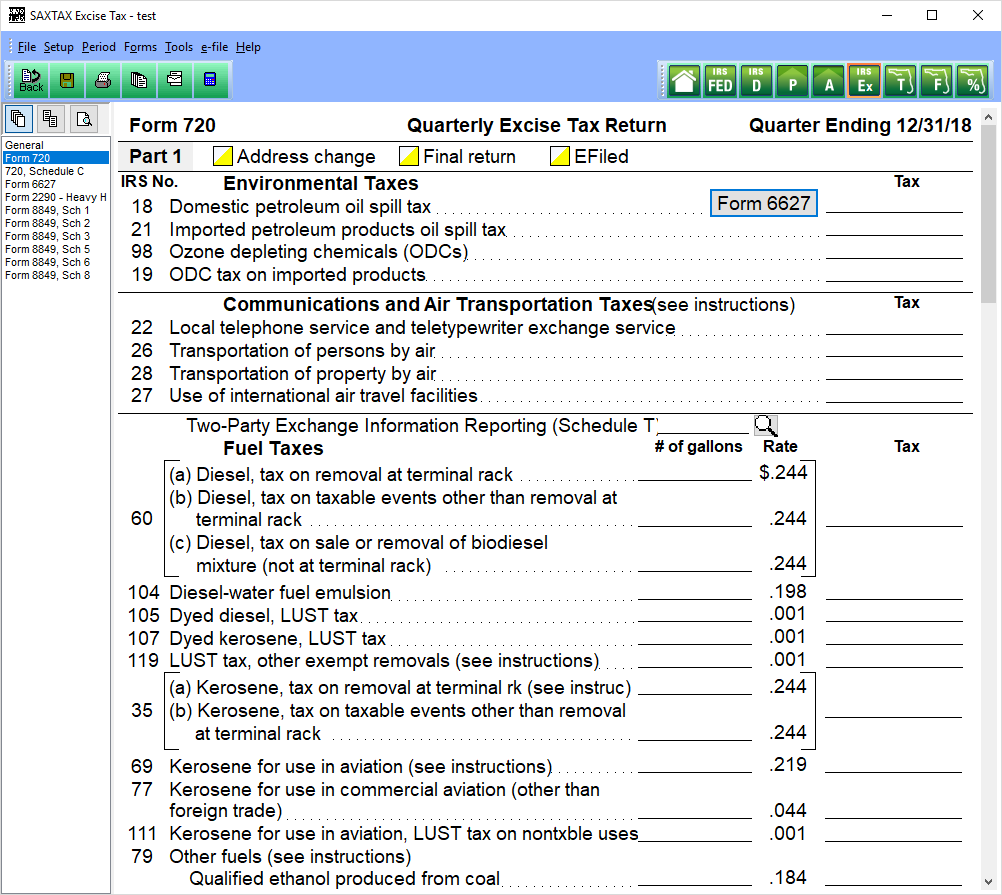Click gallons field for Diesel-water fuel emulsion
Image resolution: width=1002 pixels, height=895 pixels.
695,591
